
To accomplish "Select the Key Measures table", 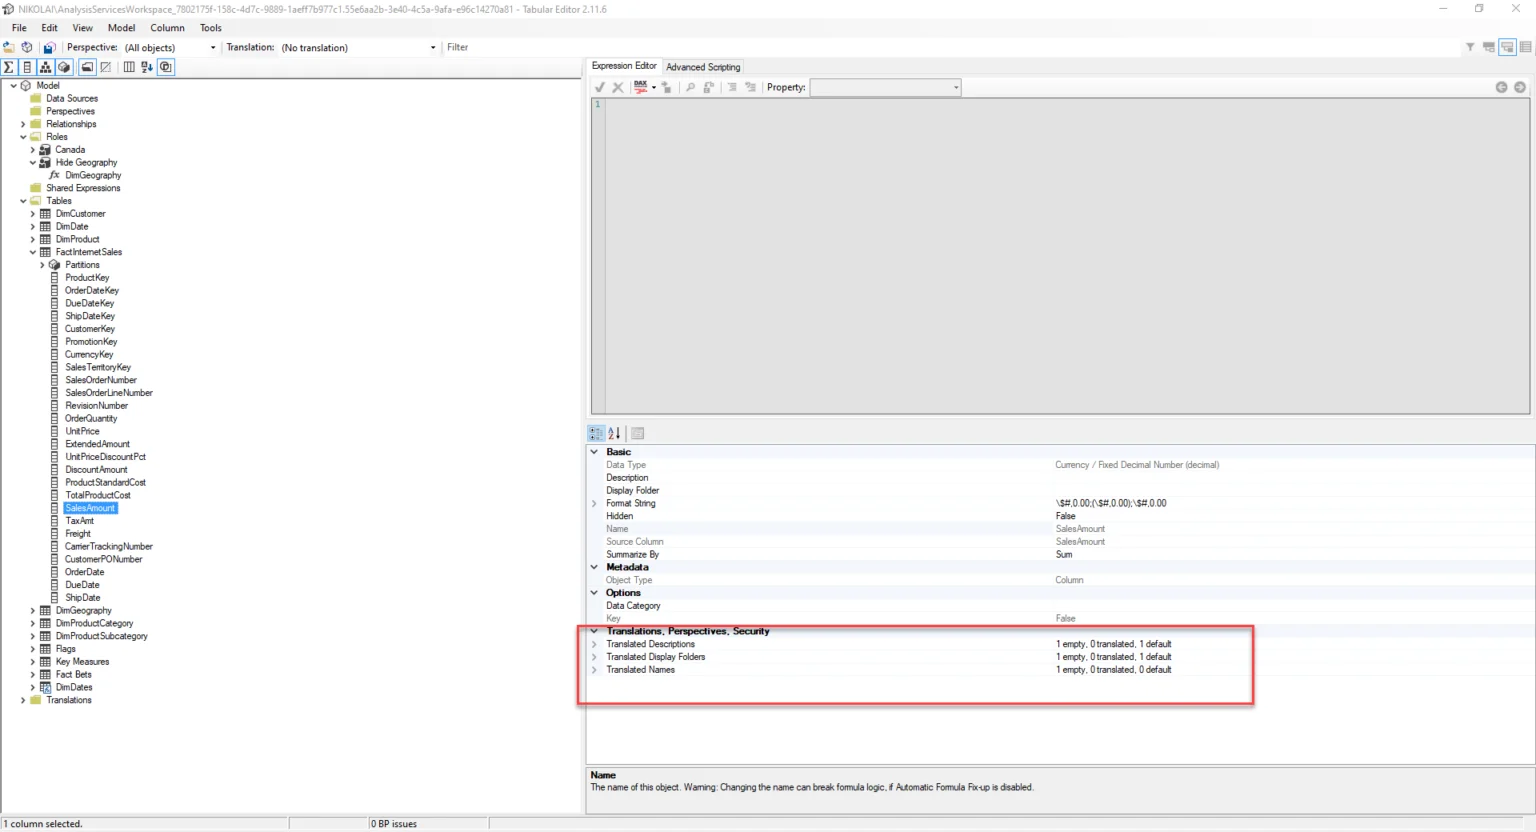I will click(82, 662).
